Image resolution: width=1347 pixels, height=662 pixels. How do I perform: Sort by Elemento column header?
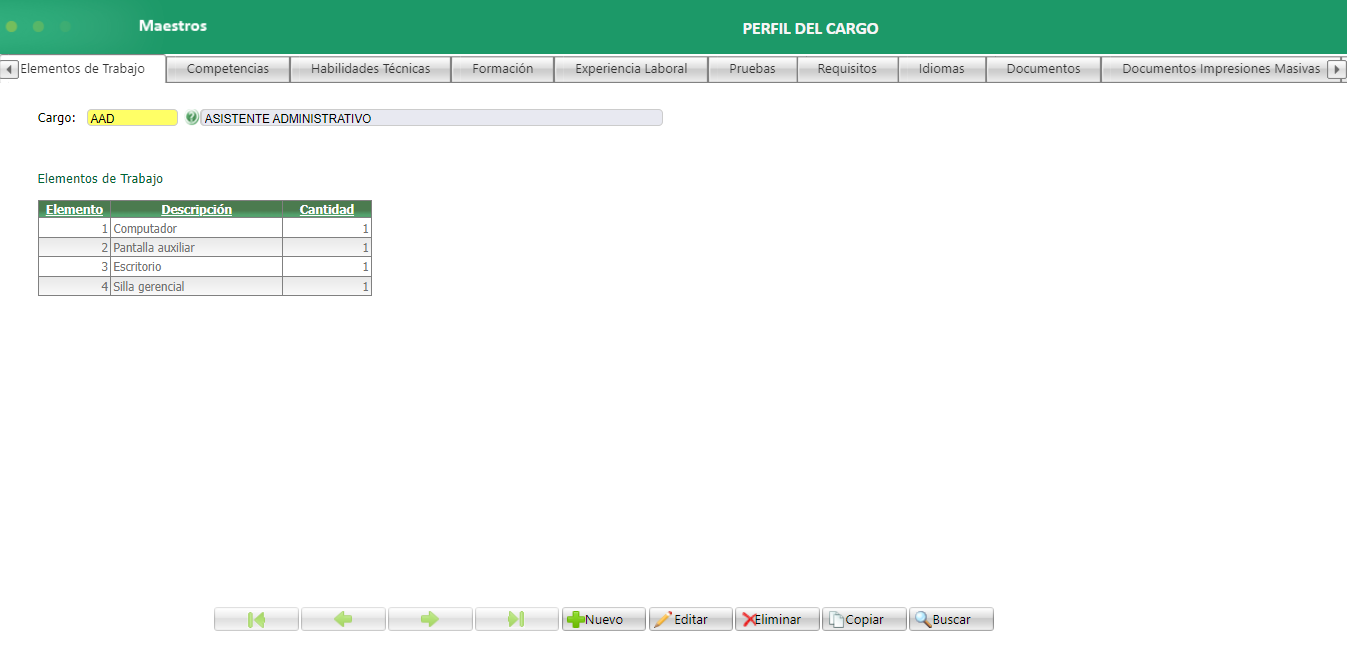(x=74, y=210)
